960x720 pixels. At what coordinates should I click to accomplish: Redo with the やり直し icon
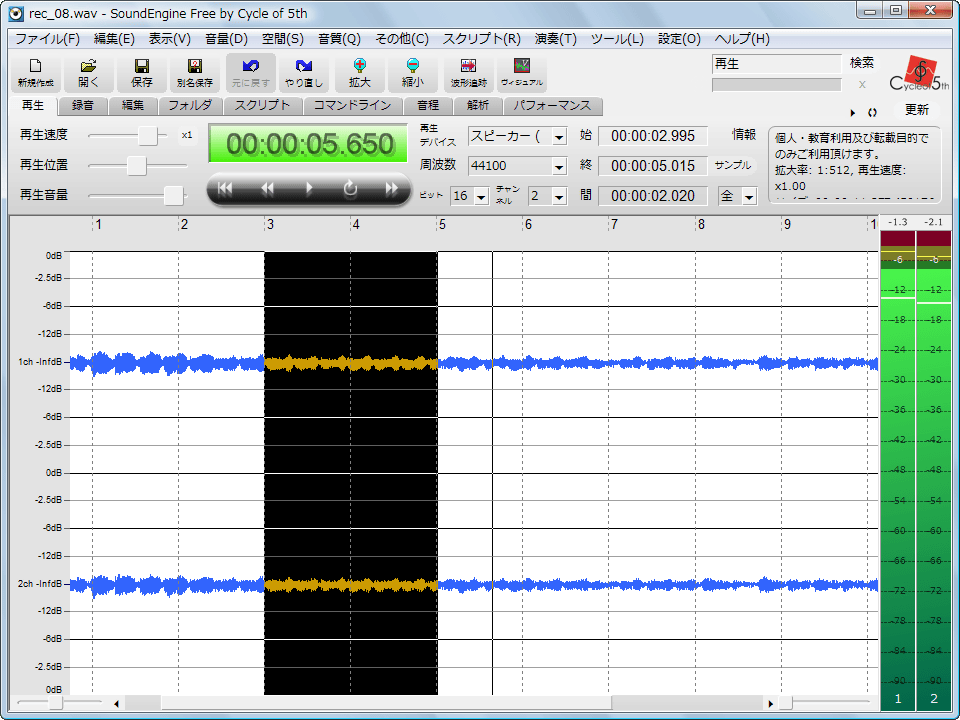(x=303, y=72)
